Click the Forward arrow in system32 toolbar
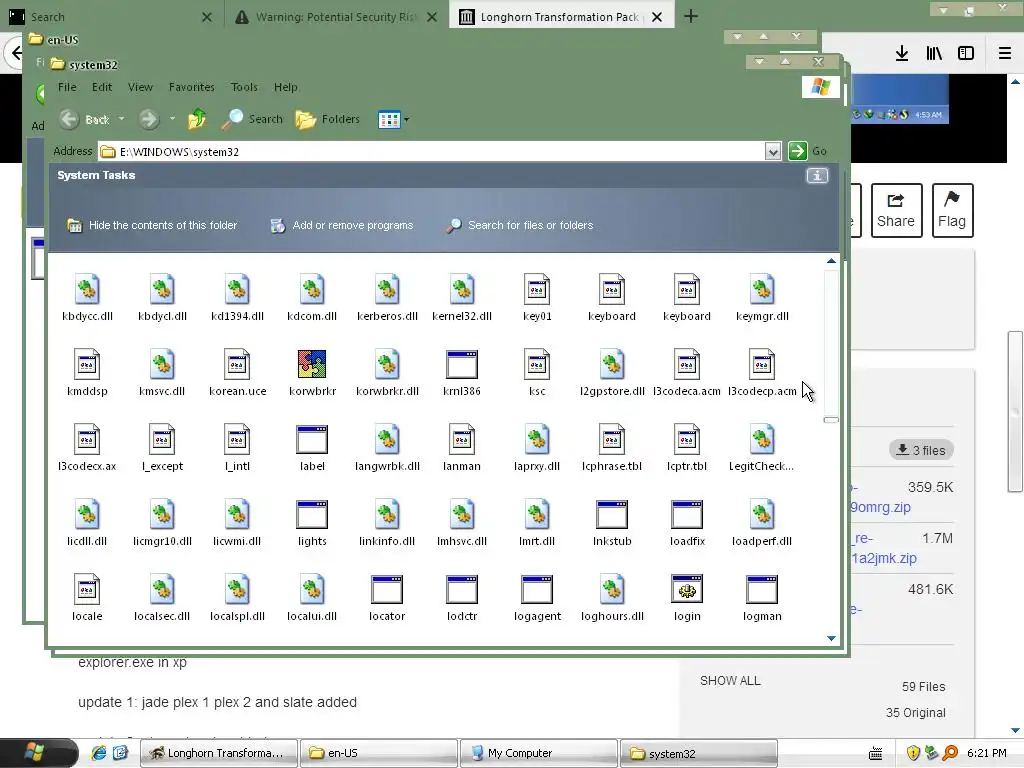The height and width of the screenshot is (768, 1024). click(x=148, y=119)
